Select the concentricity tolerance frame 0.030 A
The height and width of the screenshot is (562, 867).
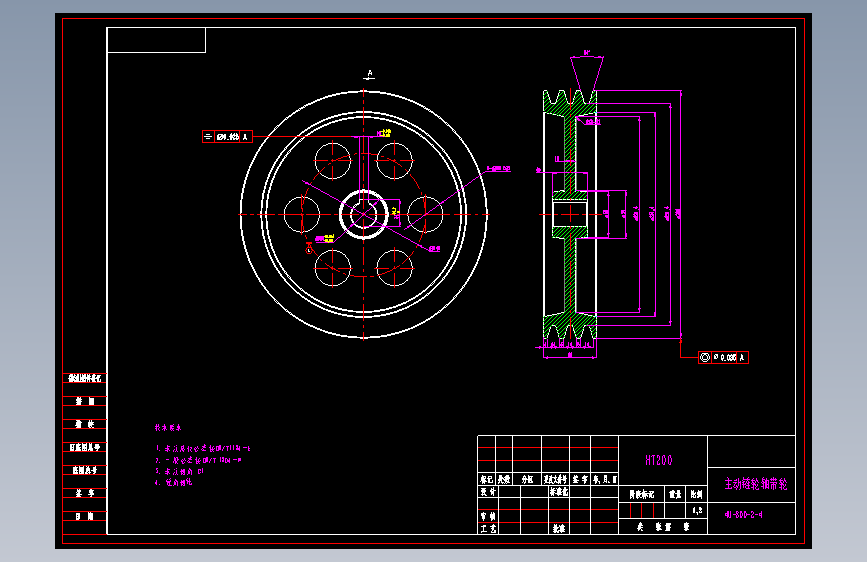click(723, 357)
